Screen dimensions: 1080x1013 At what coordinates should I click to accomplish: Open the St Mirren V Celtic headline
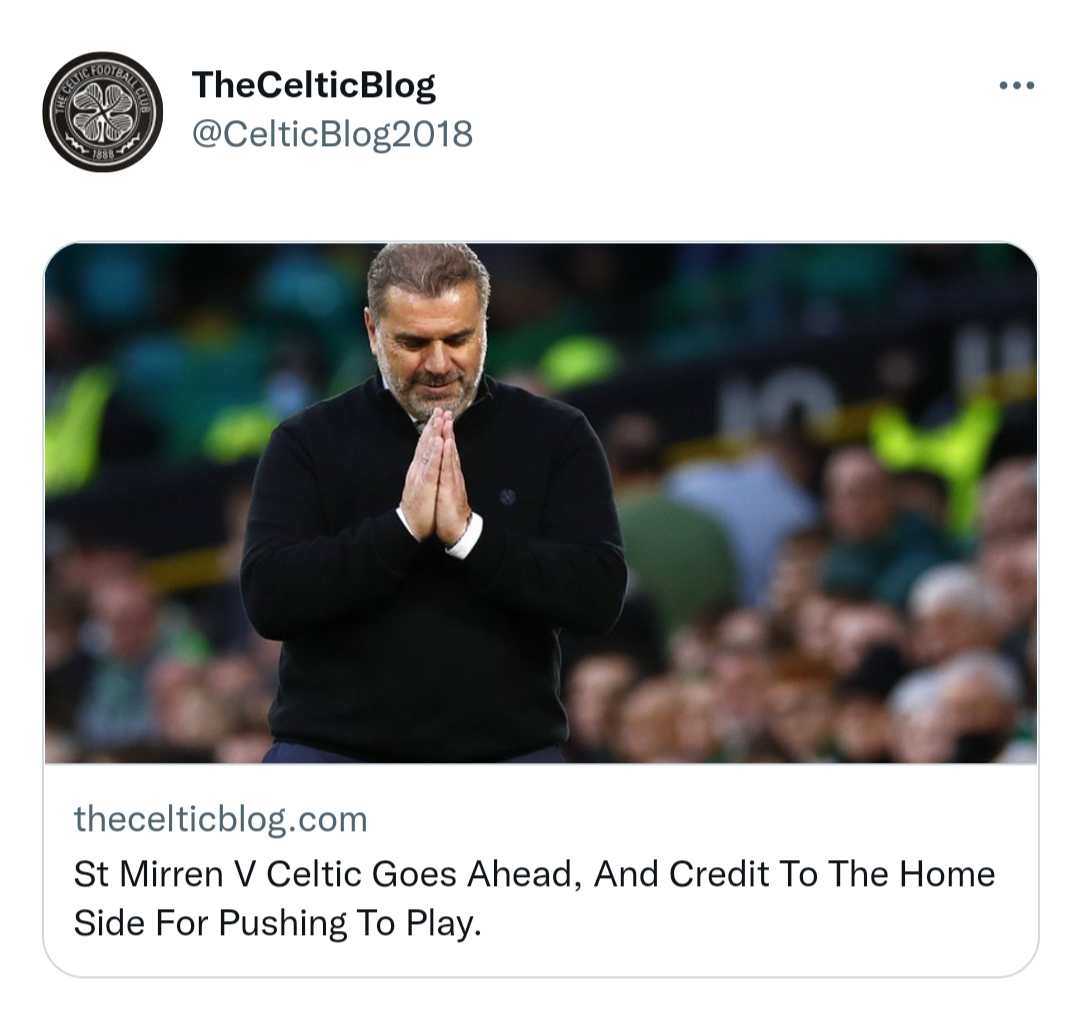point(534,899)
